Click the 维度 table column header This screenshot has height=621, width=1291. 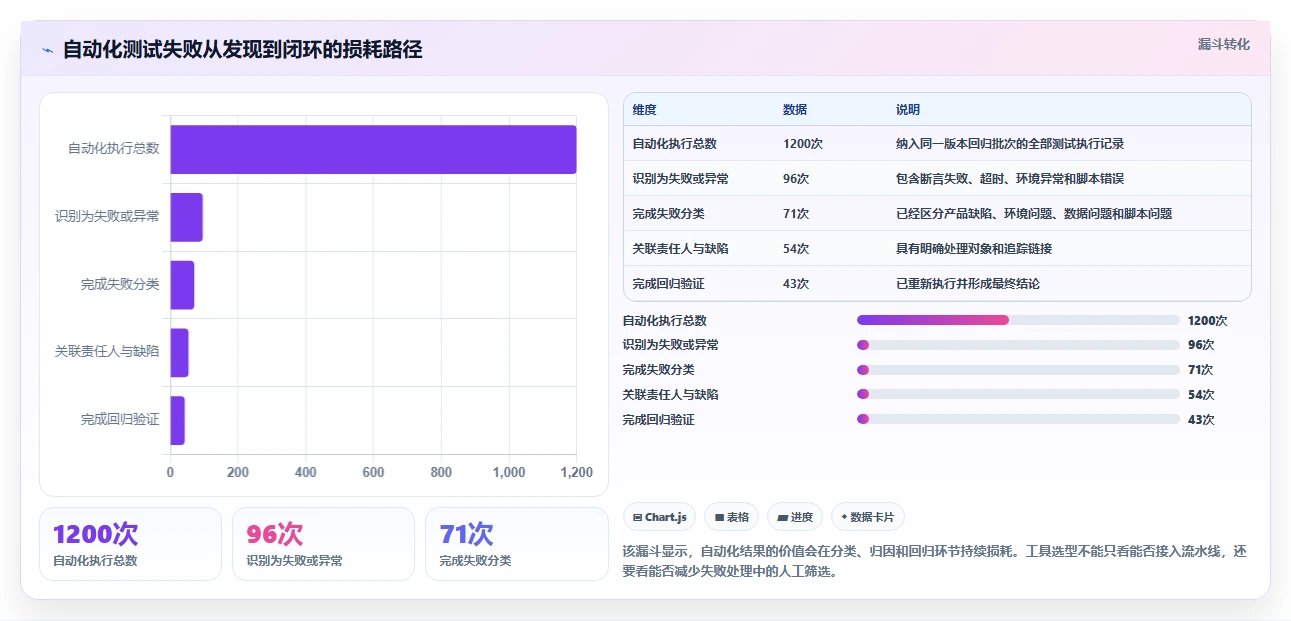click(645, 110)
